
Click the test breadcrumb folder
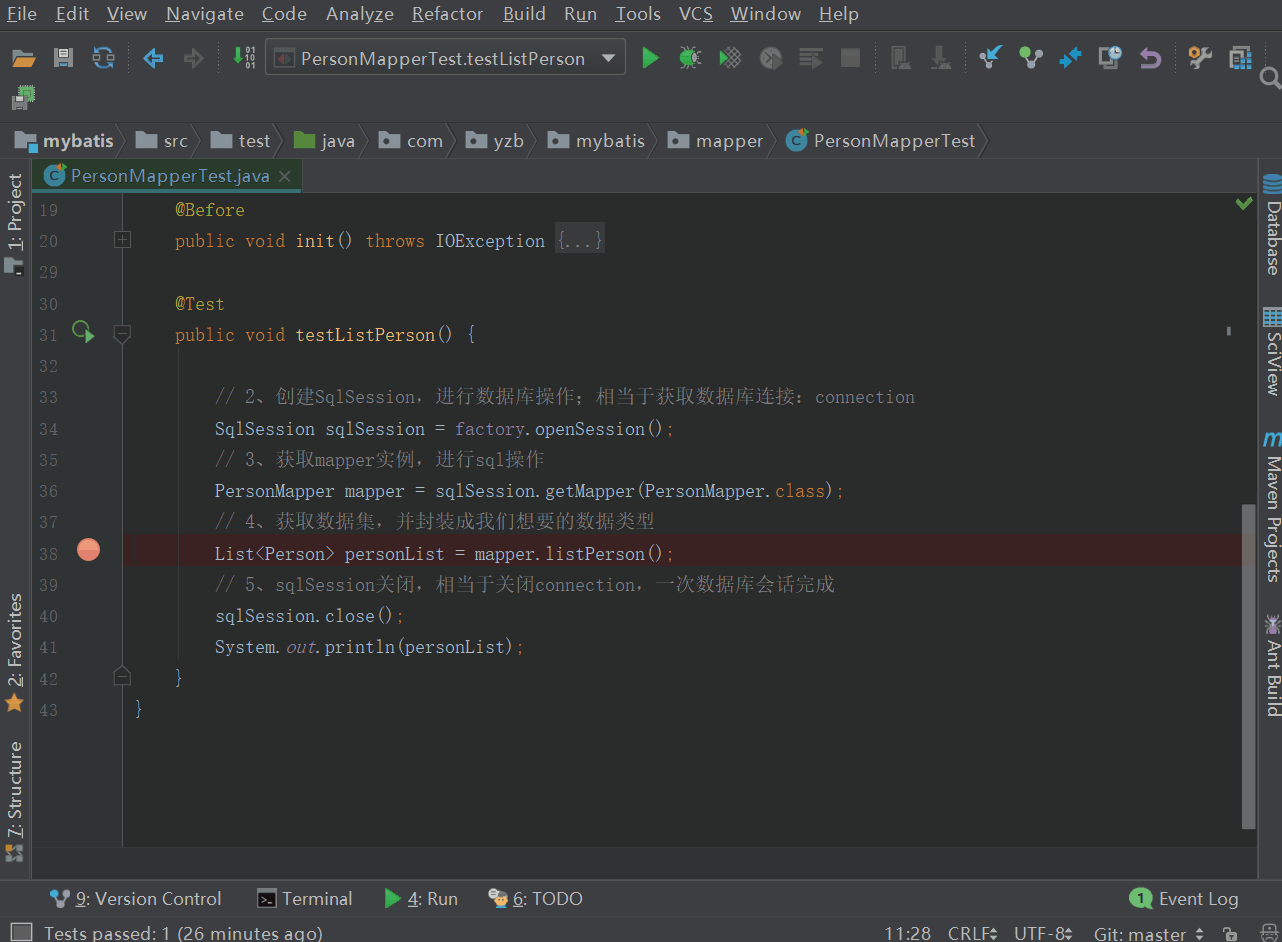pyautogui.click(x=241, y=141)
